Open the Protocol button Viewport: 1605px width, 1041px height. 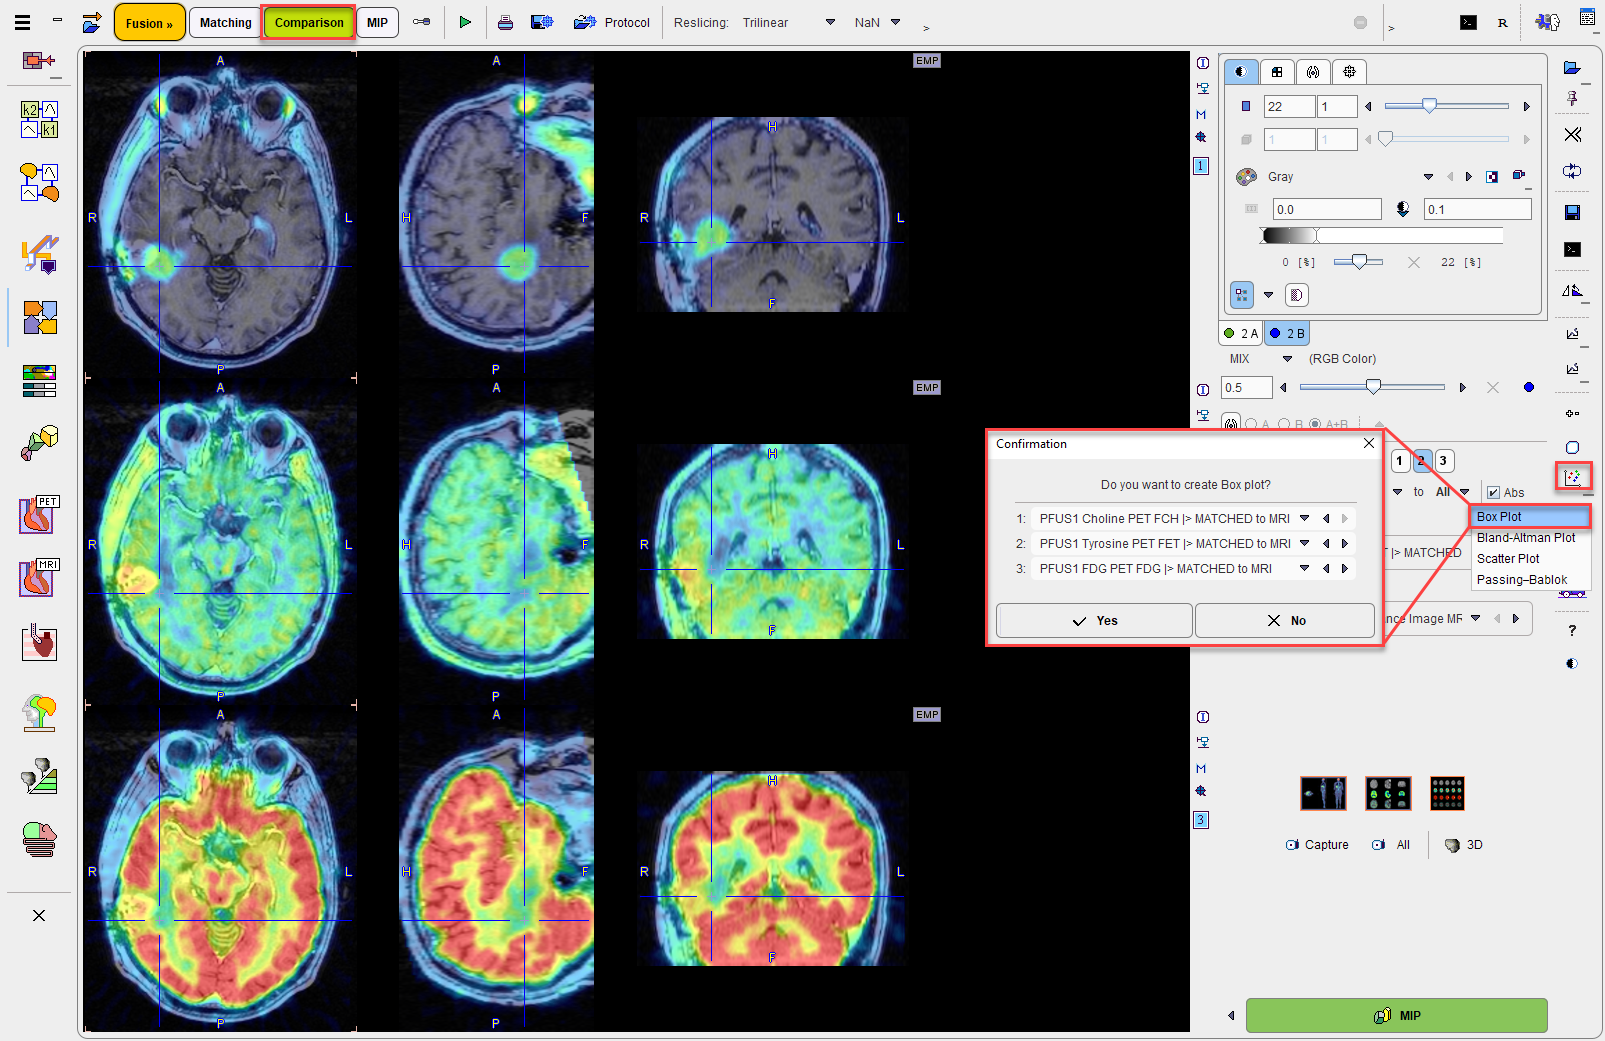(612, 22)
